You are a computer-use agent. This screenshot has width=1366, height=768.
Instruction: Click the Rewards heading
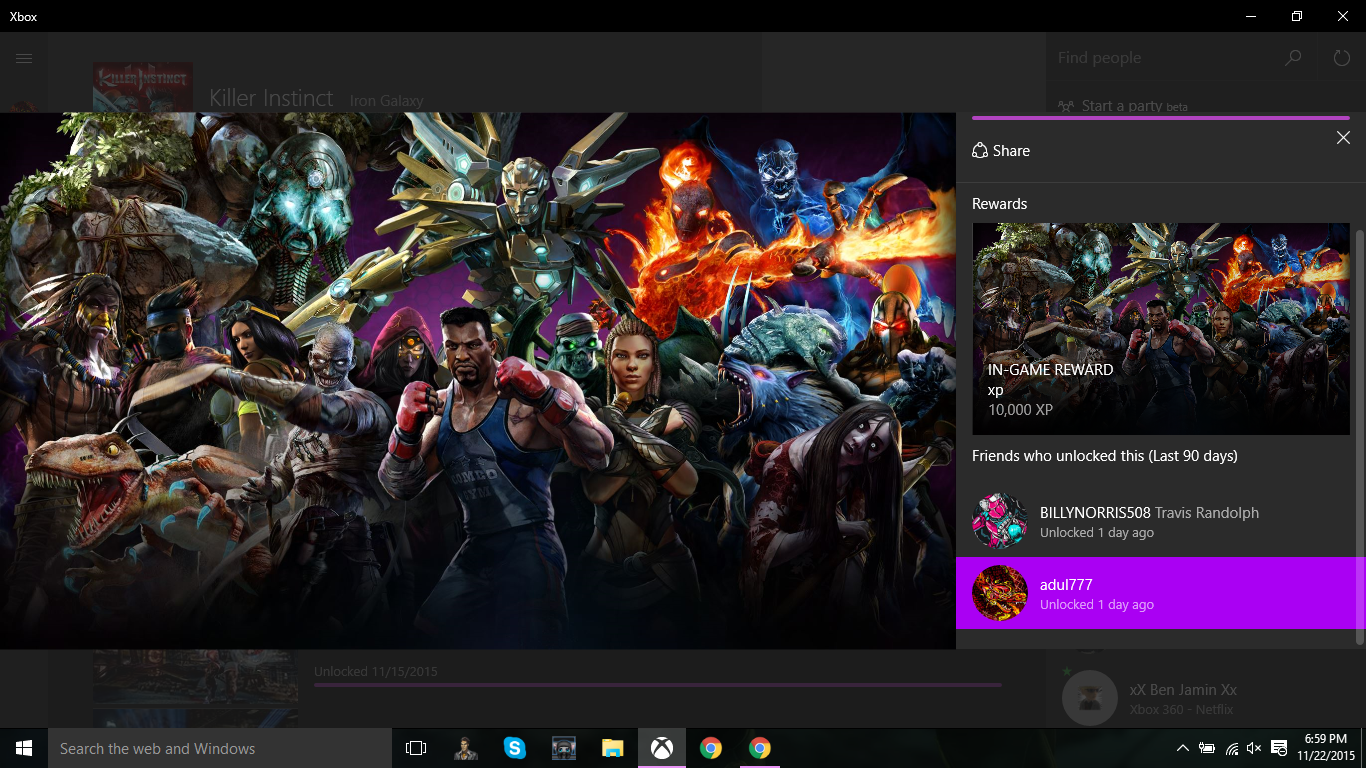click(1000, 204)
